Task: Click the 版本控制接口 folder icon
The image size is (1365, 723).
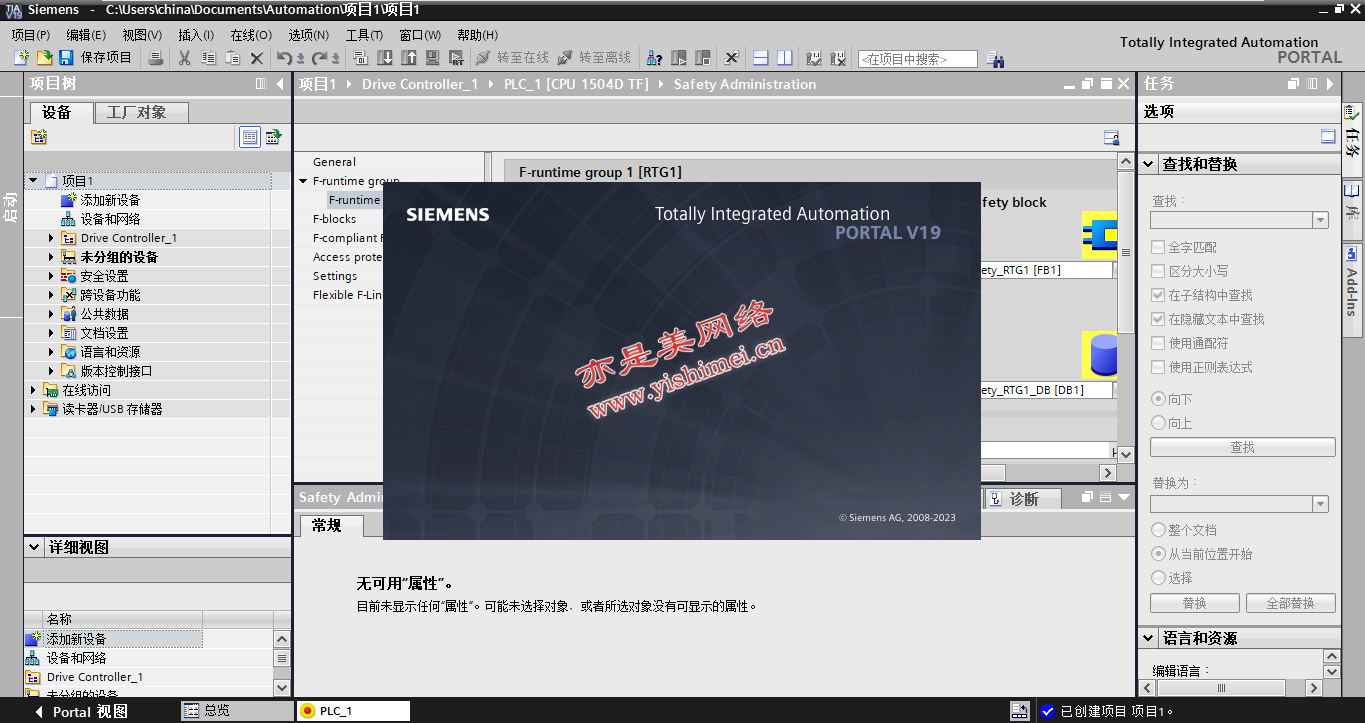Action: (69, 371)
